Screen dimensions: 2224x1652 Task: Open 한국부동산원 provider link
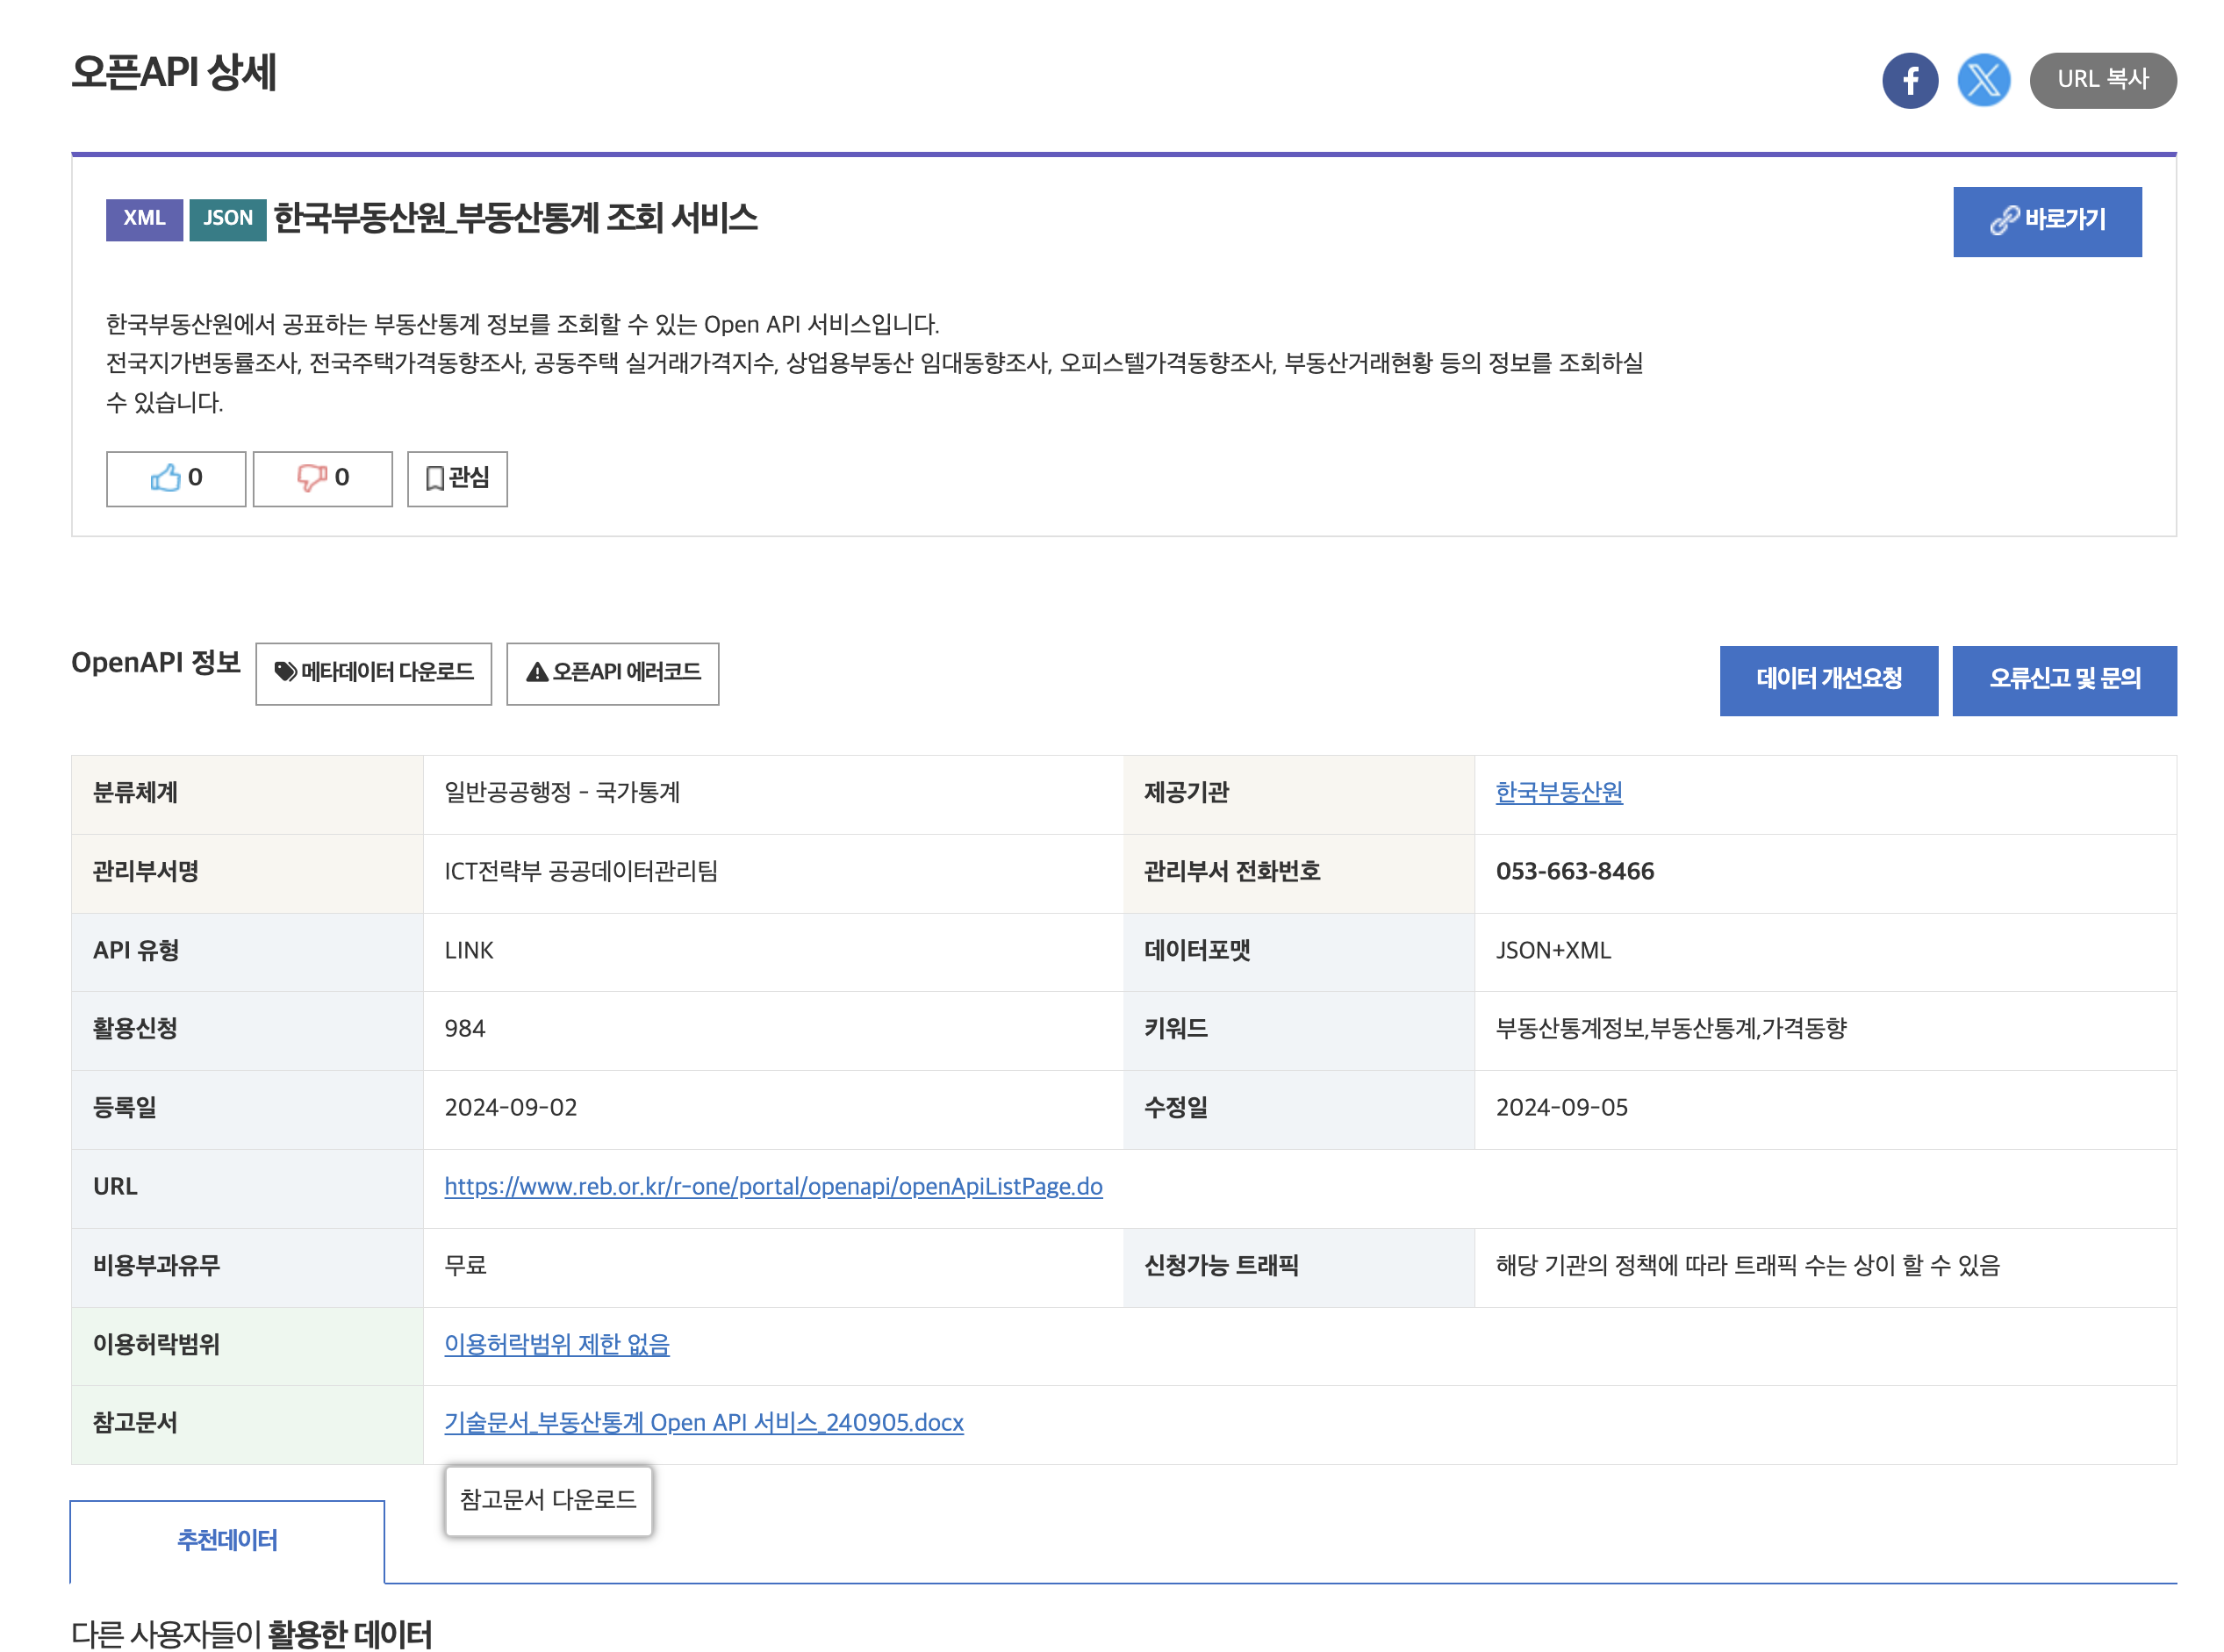pos(1558,792)
